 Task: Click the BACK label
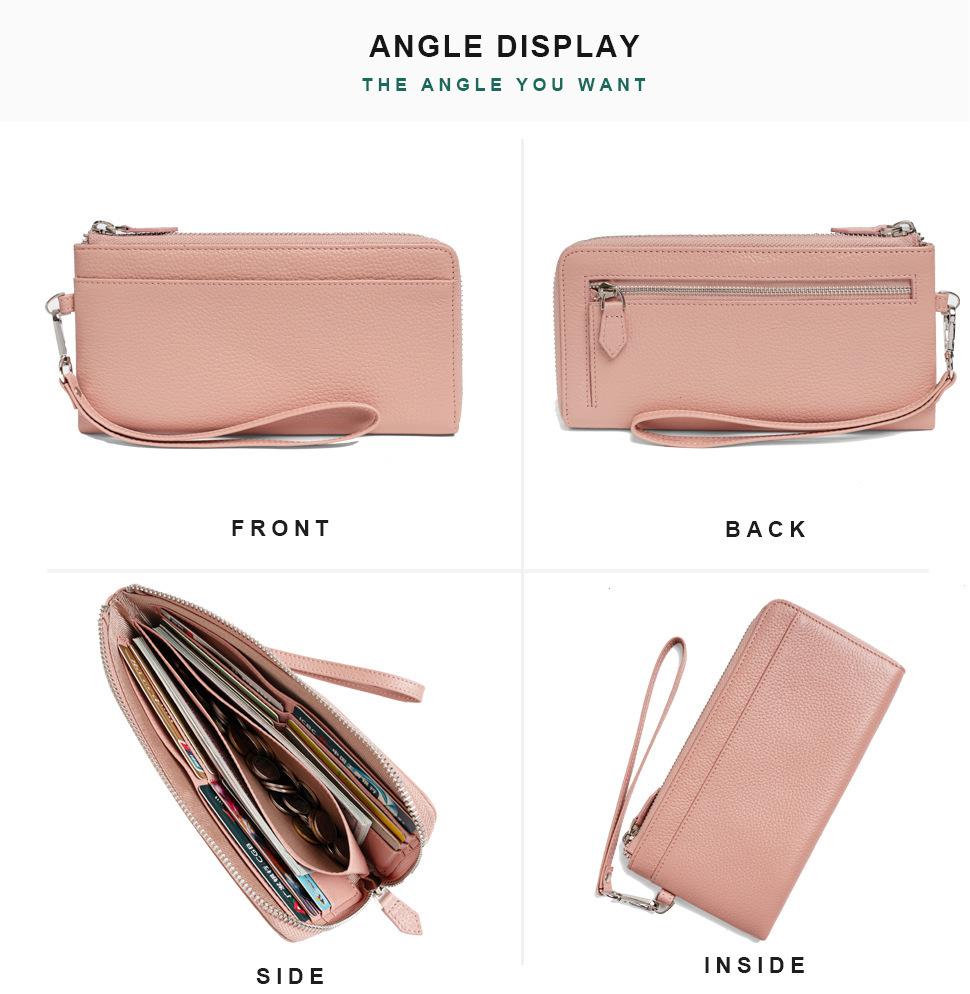766,529
